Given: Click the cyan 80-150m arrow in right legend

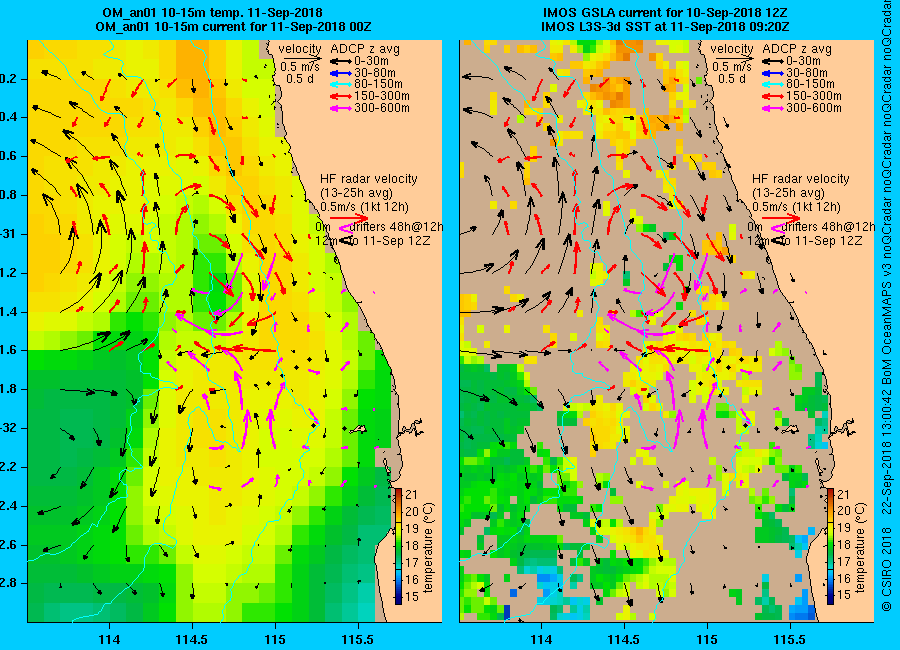Looking at the screenshot, I should click(x=773, y=84).
